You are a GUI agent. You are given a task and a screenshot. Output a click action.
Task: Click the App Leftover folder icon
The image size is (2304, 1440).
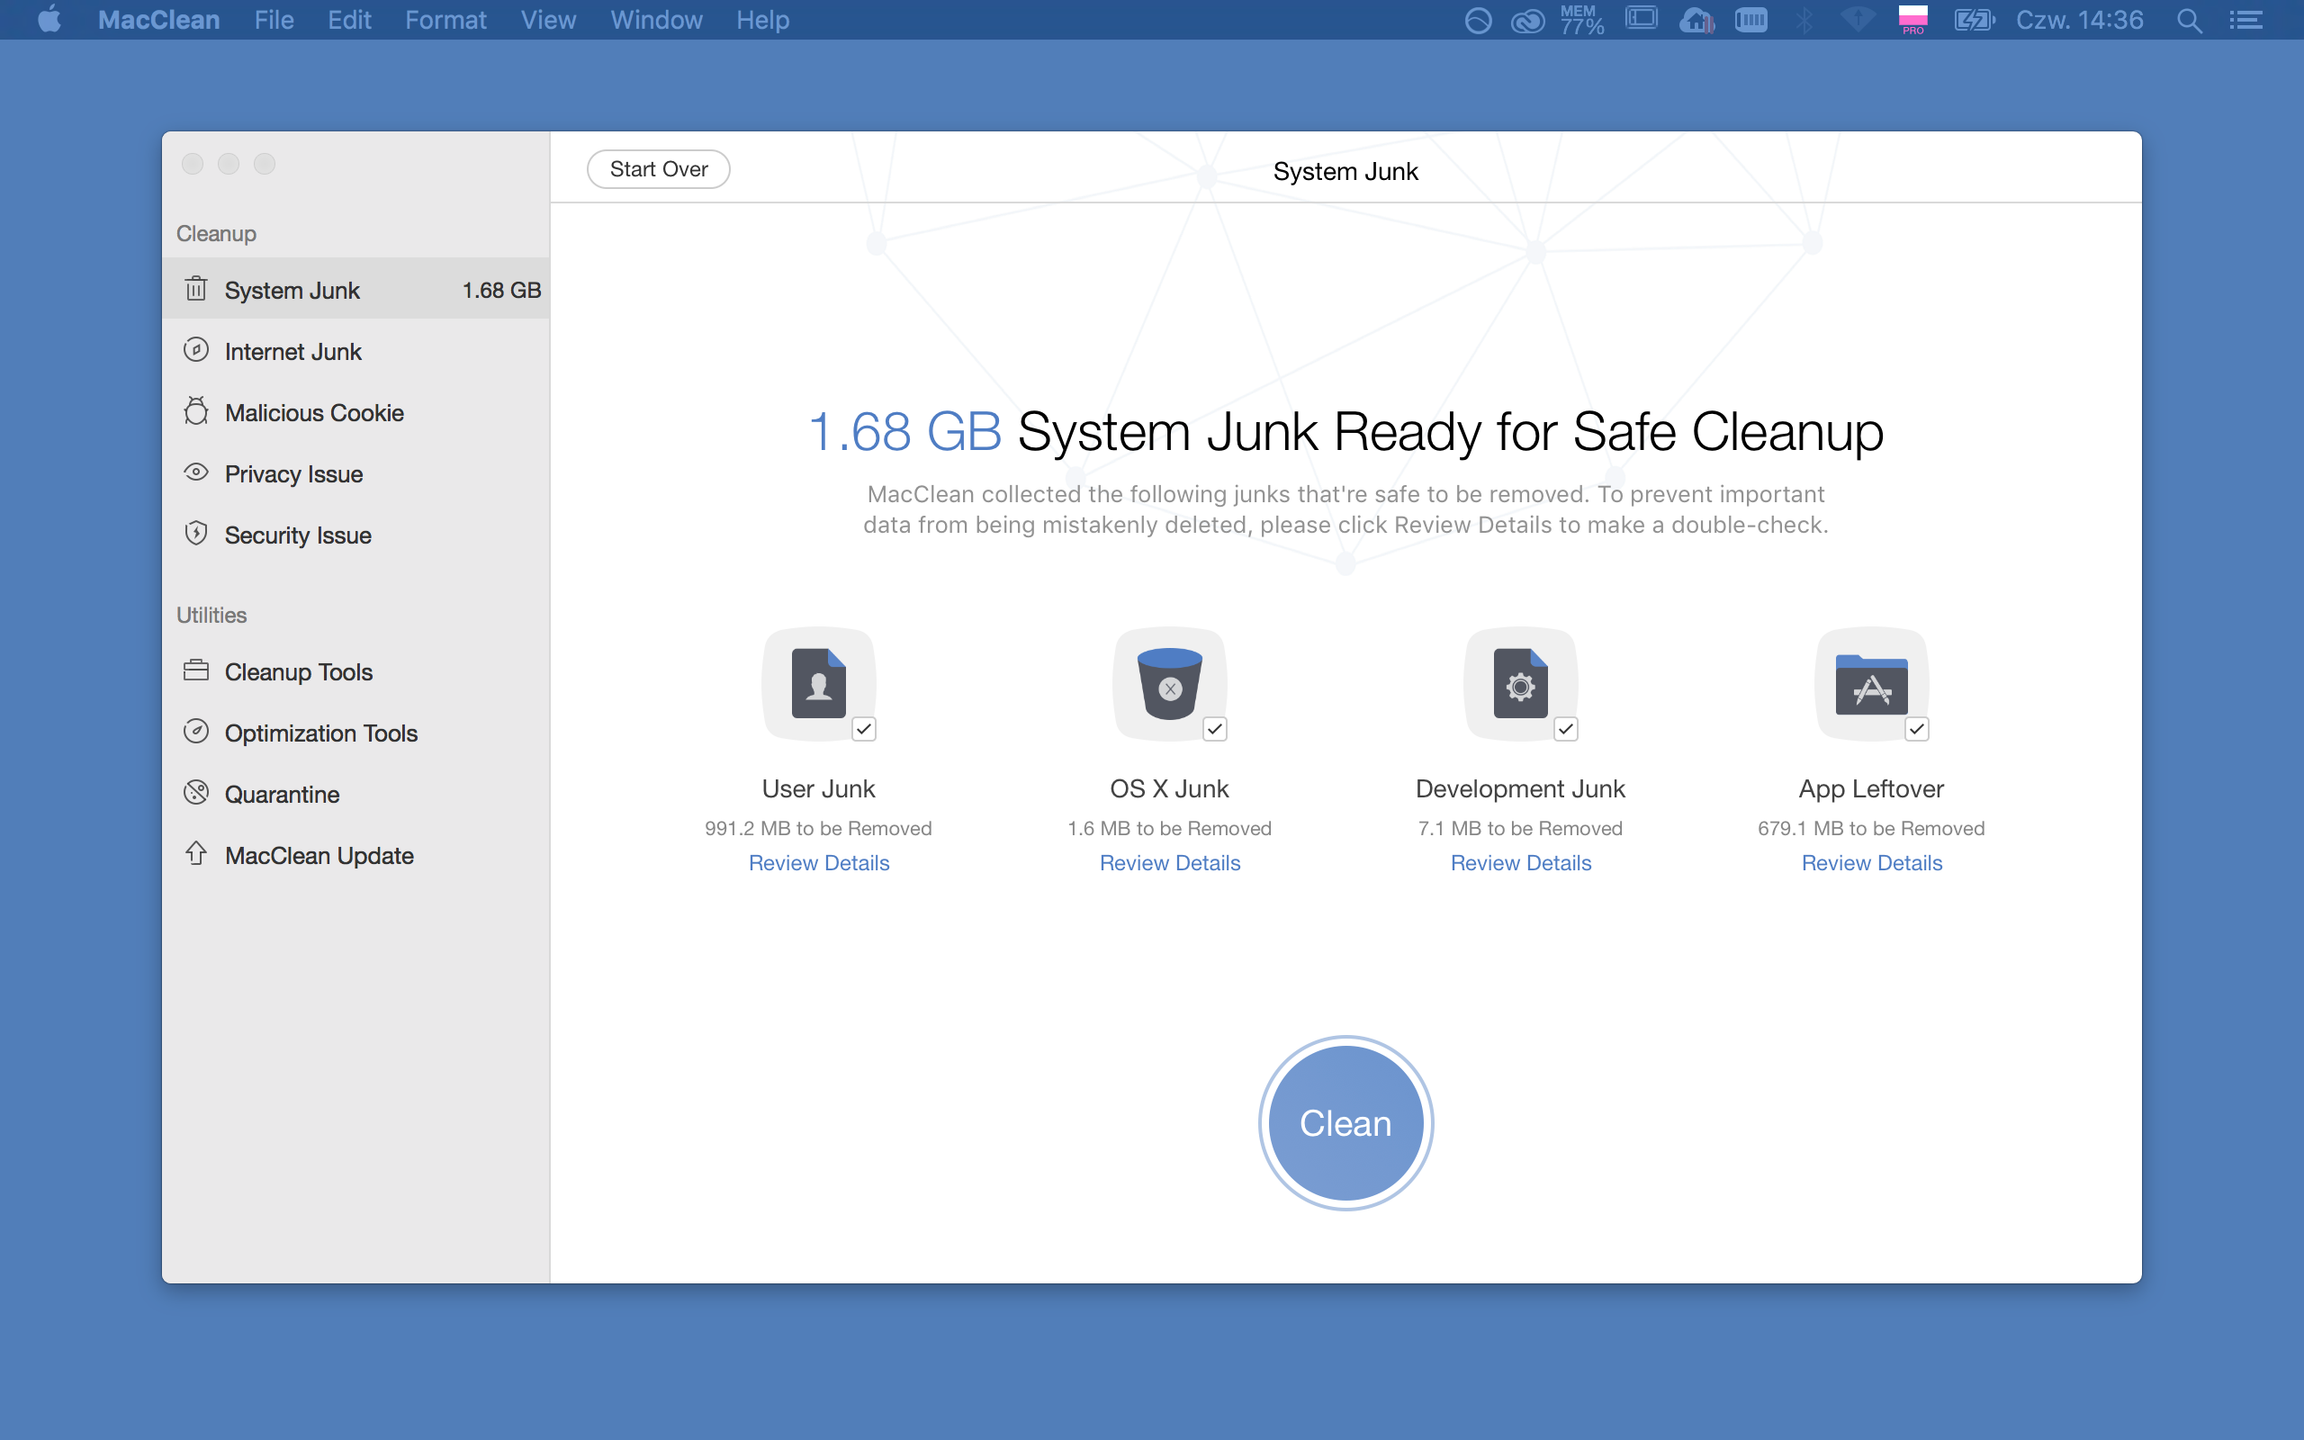click(1871, 683)
